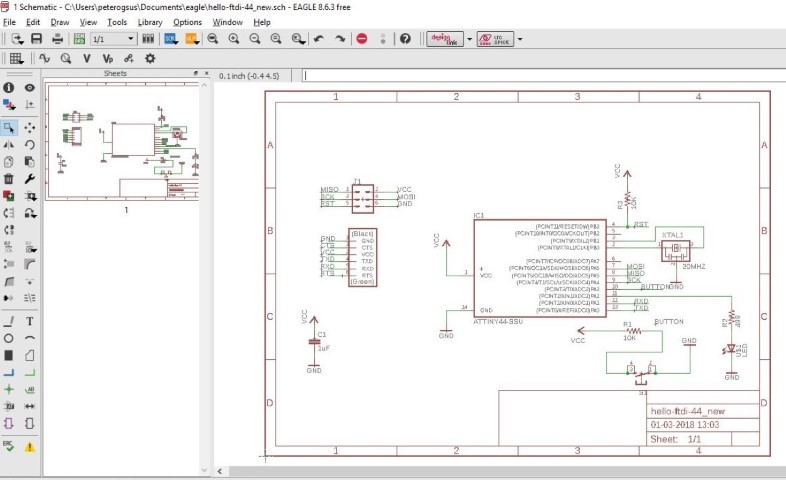Screen dimensions: 786x480
Task: Save the schematic
Action: click(x=37, y=39)
